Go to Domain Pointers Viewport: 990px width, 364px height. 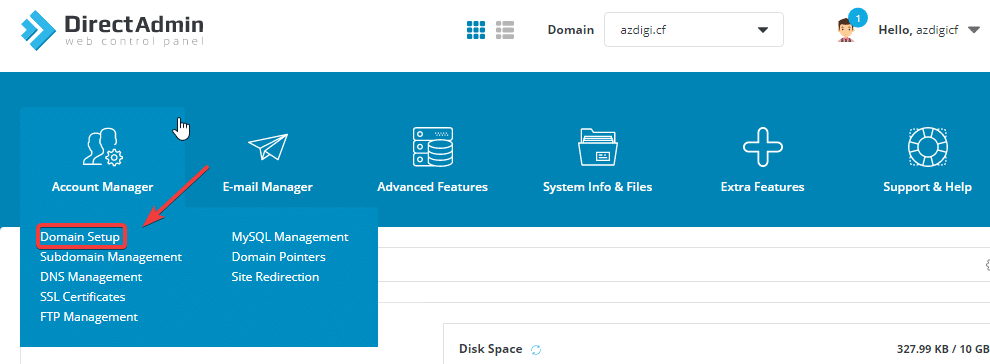[278, 257]
